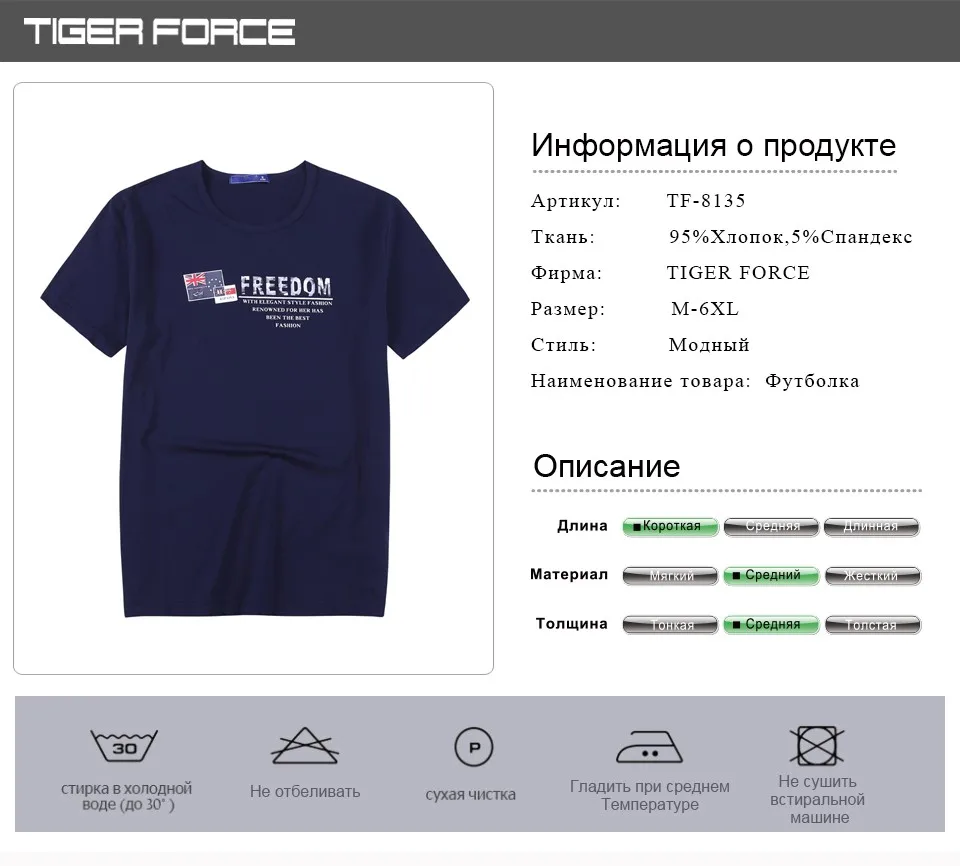This screenshot has height=866, width=960.
Task: Click the сухая чистка caption
Action: [x=471, y=795]
